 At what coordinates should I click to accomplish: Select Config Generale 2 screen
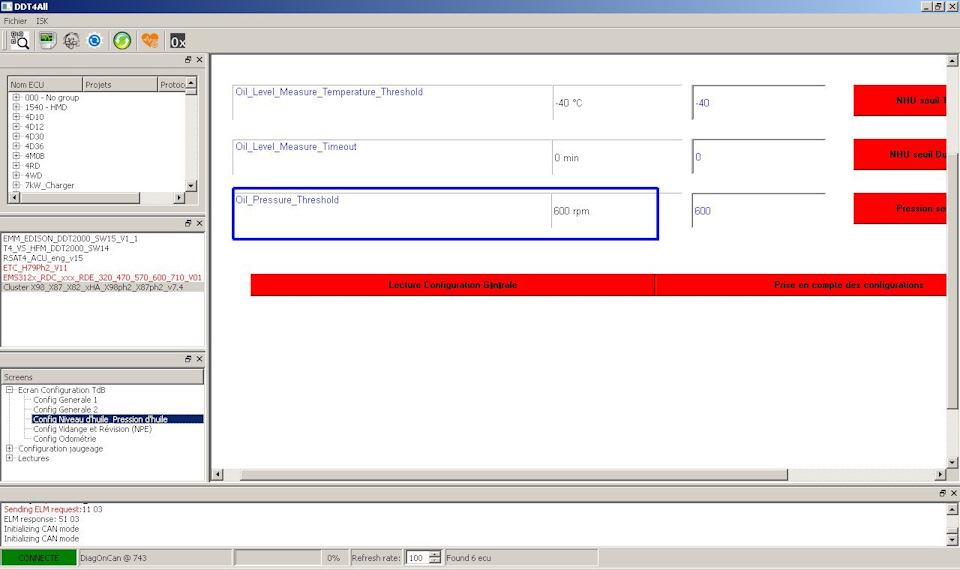point(65,410)
